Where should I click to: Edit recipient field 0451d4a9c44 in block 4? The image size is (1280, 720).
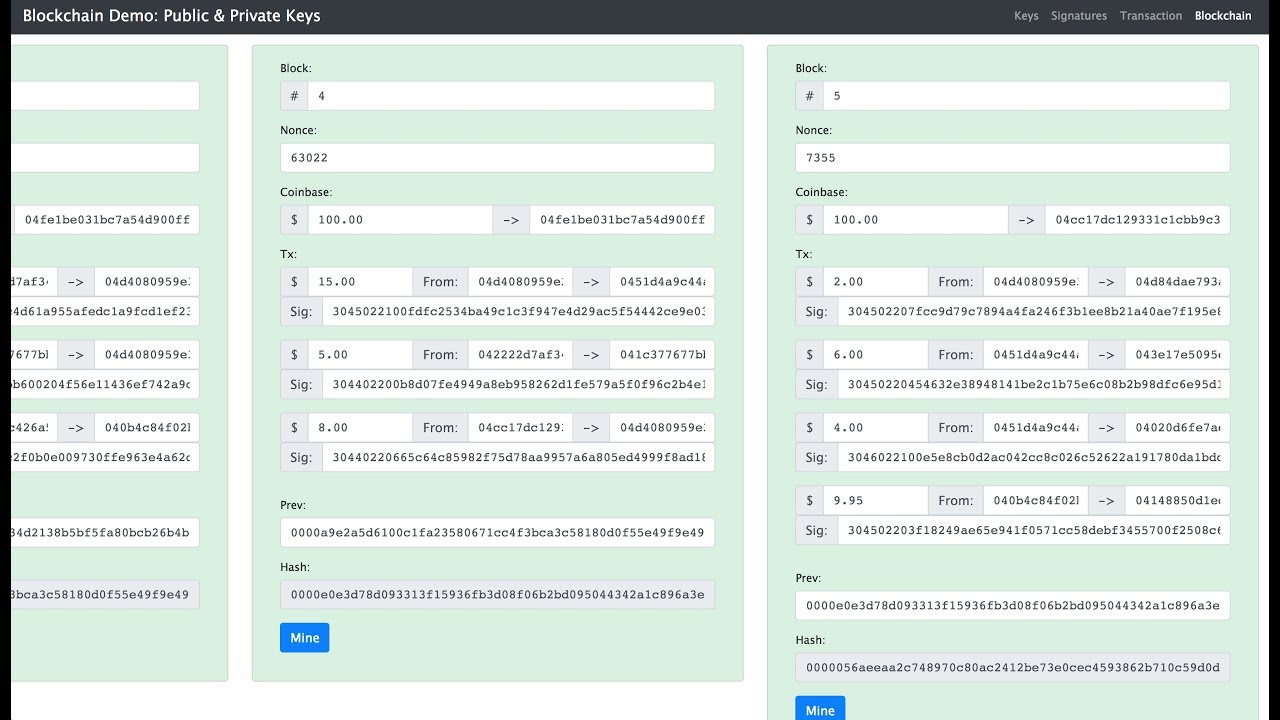(x=662, y=282)
